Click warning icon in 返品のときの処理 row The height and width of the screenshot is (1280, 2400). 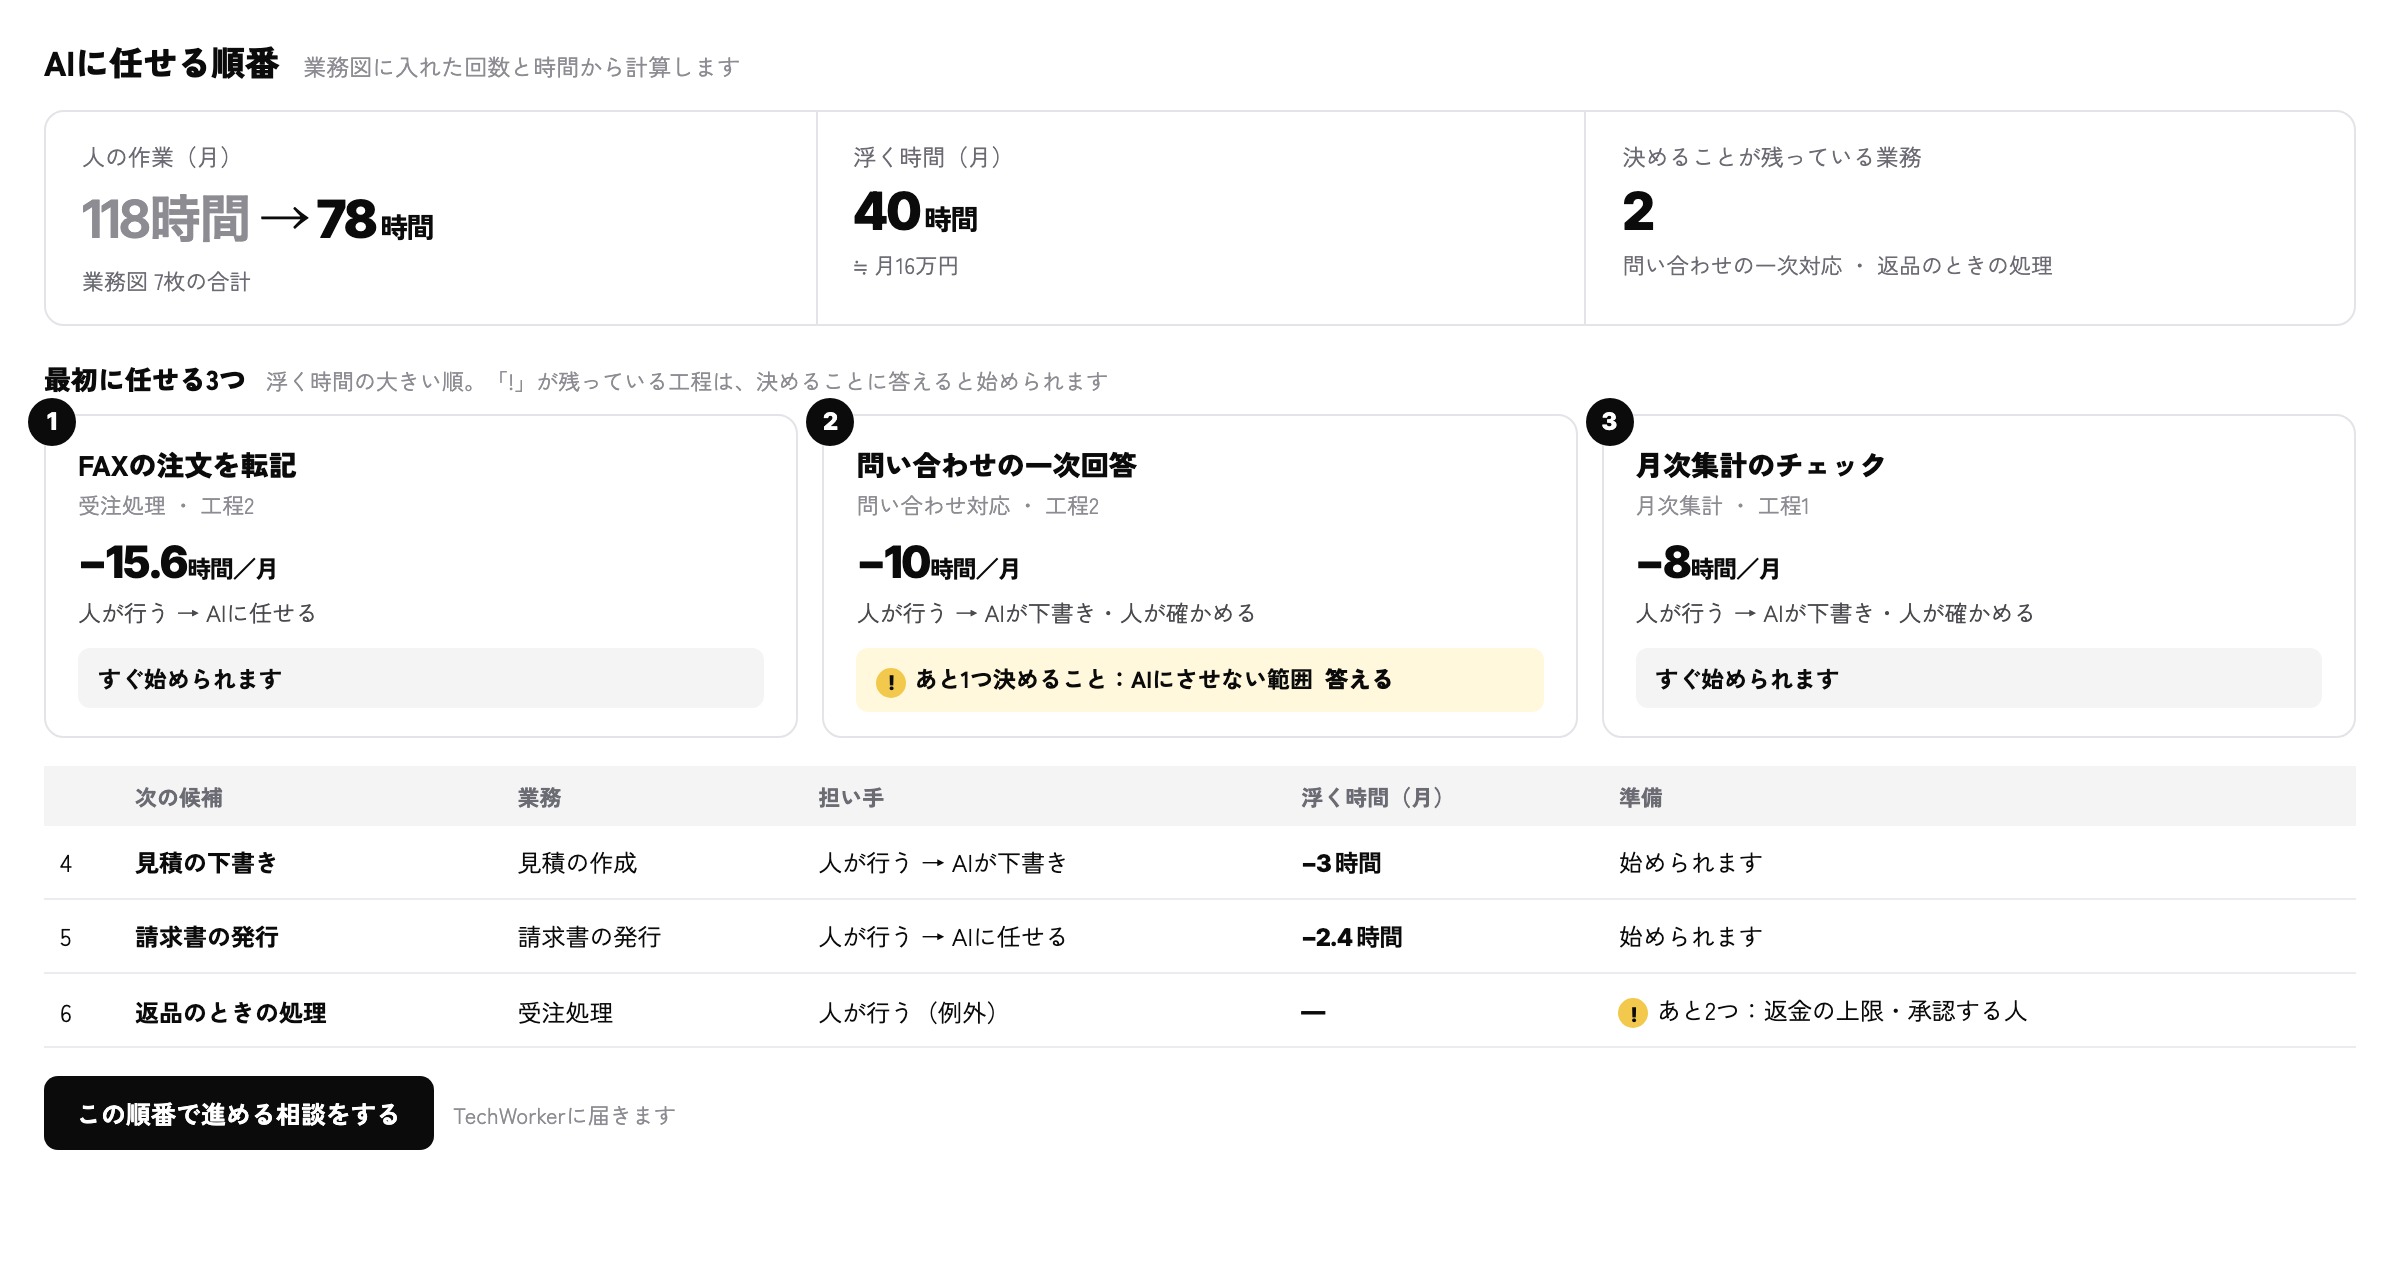(1632, 1013)
